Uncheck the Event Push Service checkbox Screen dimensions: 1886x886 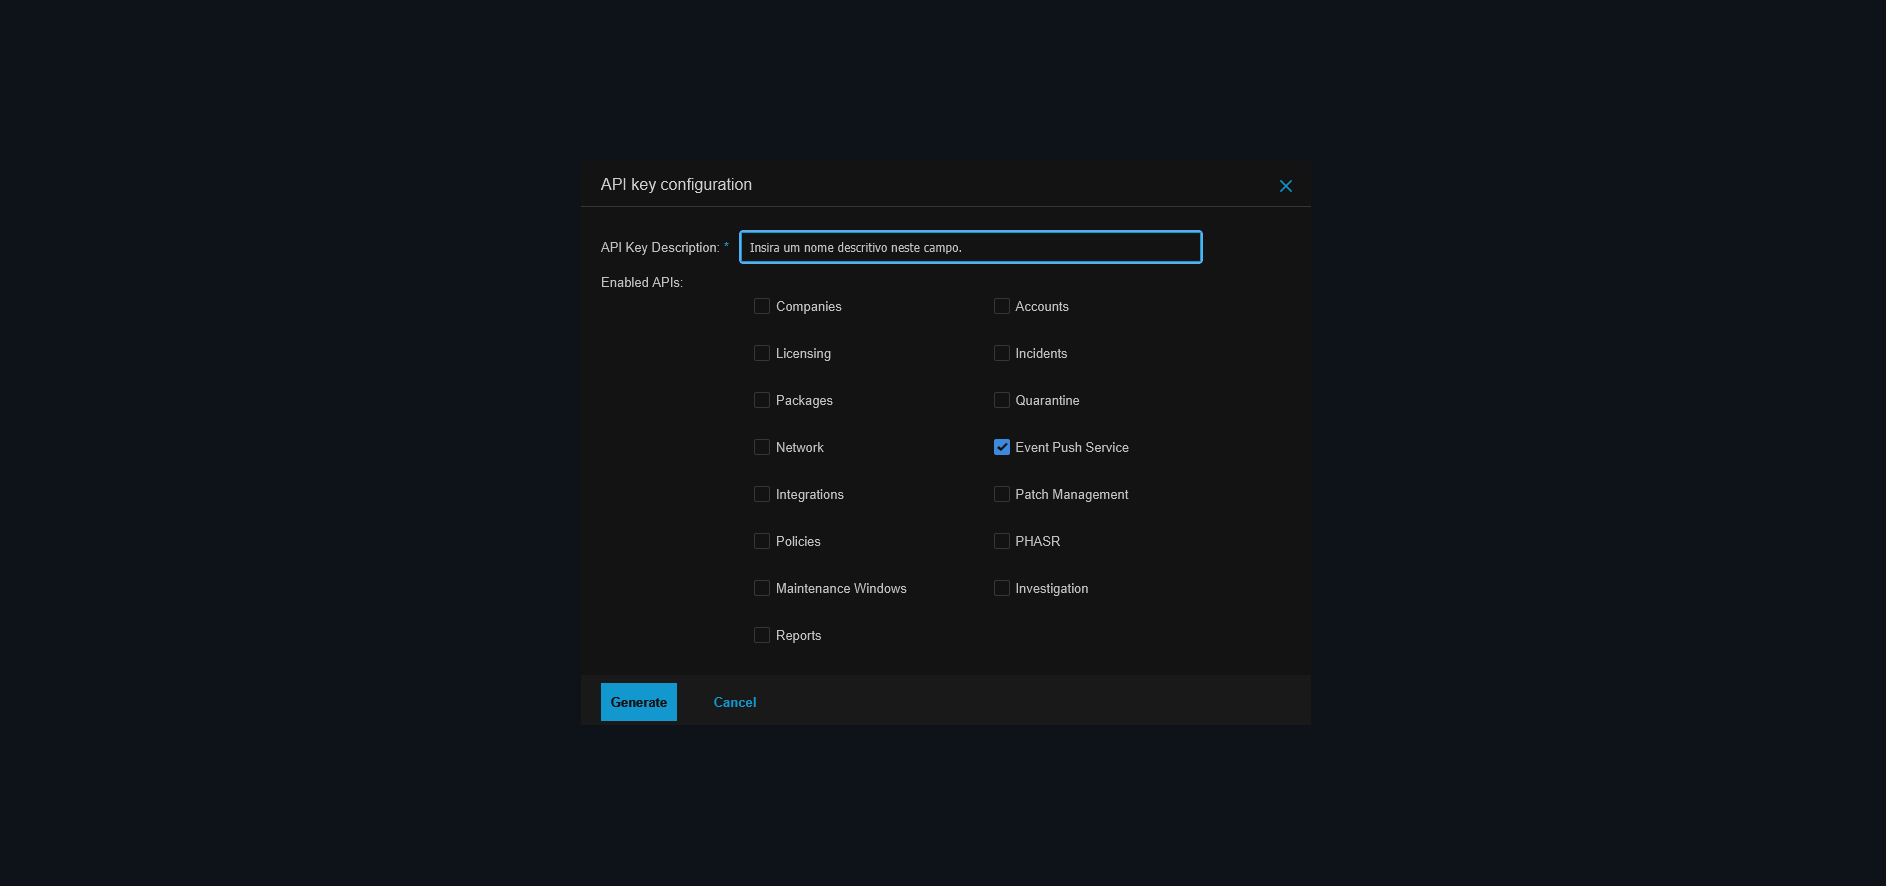click(x=1002, y=447)
